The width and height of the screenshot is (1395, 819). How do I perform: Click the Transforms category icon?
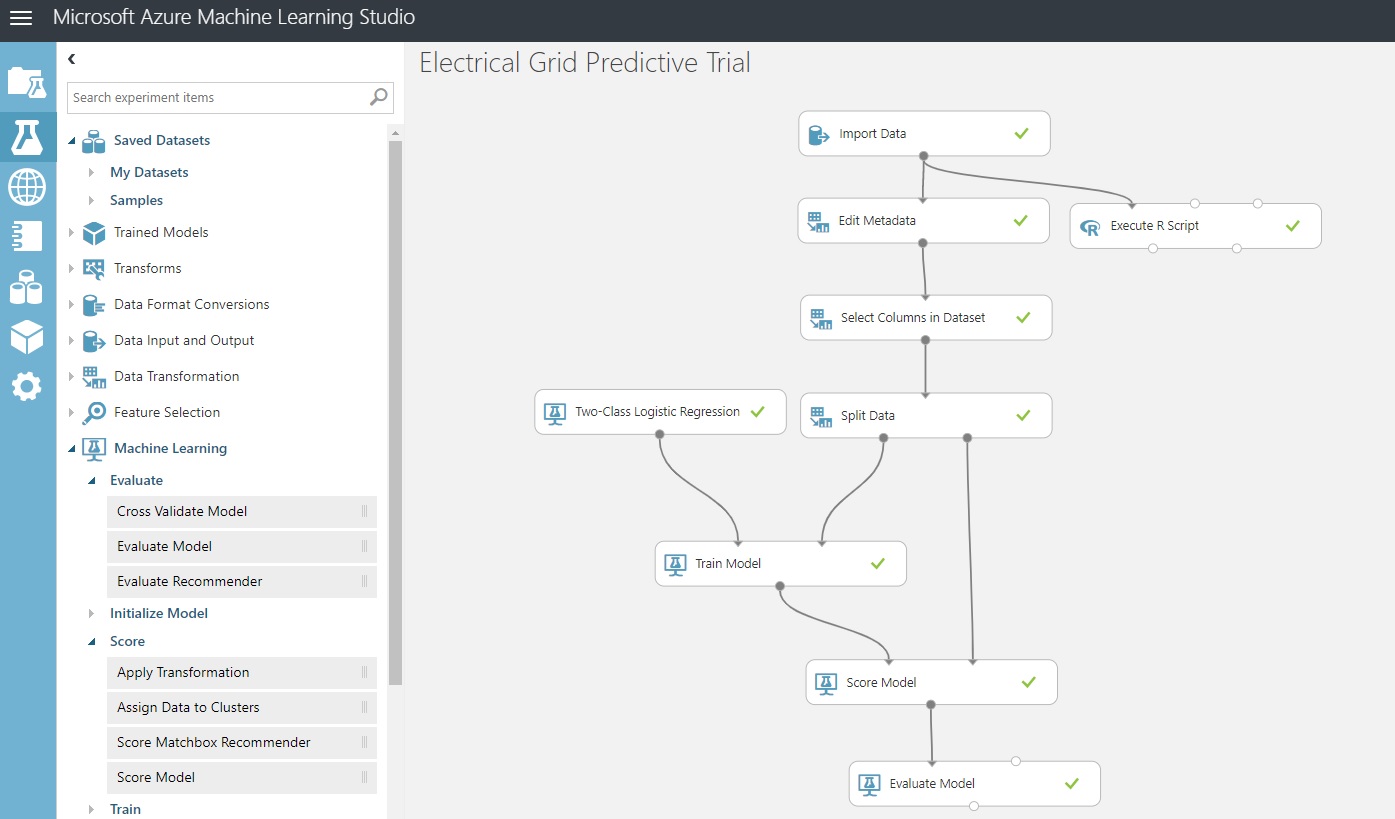pyautogui.click(x=94, y=269)
